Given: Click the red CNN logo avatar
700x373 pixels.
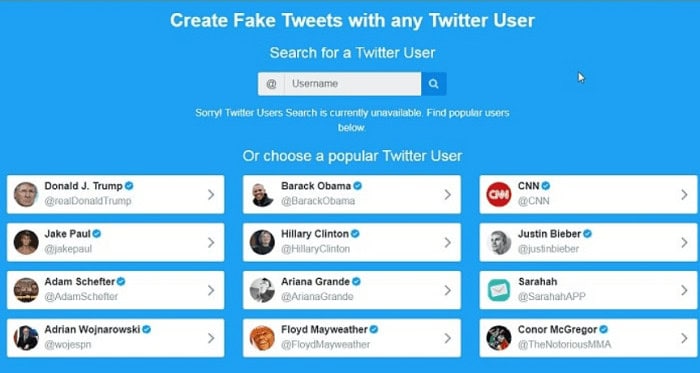Looking at the screenshot, I should [499, 195].
